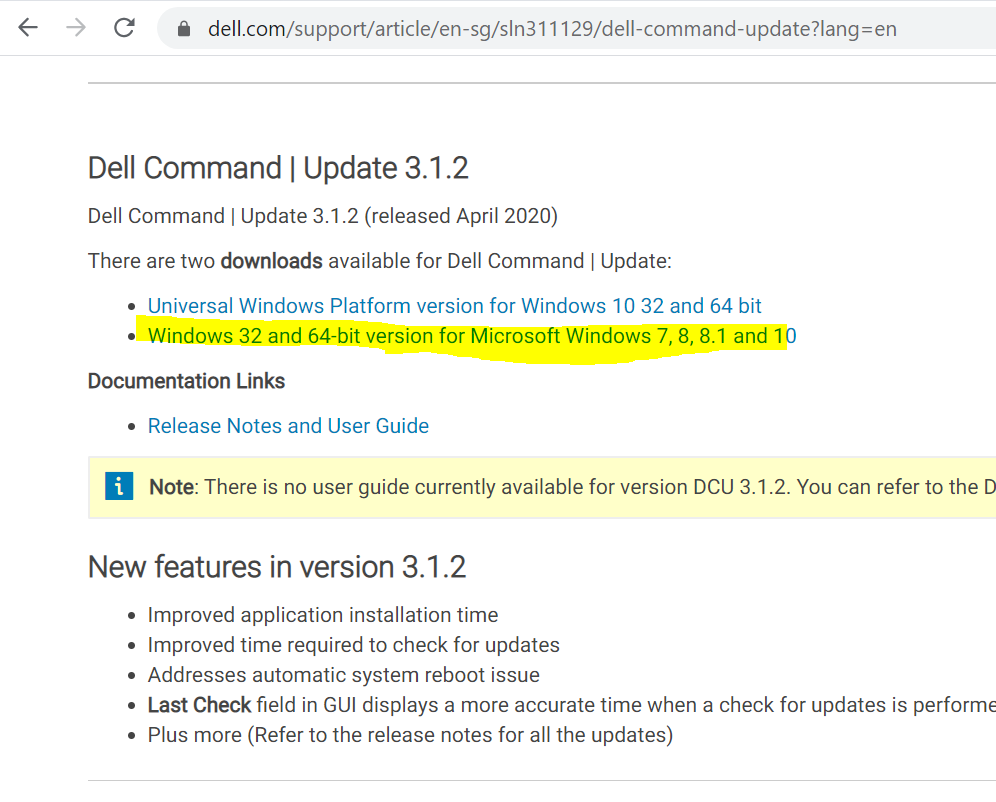Click the "Plus more" release notes bullet
Viewport: 996px width, 802px height.
tap(410, 735)
